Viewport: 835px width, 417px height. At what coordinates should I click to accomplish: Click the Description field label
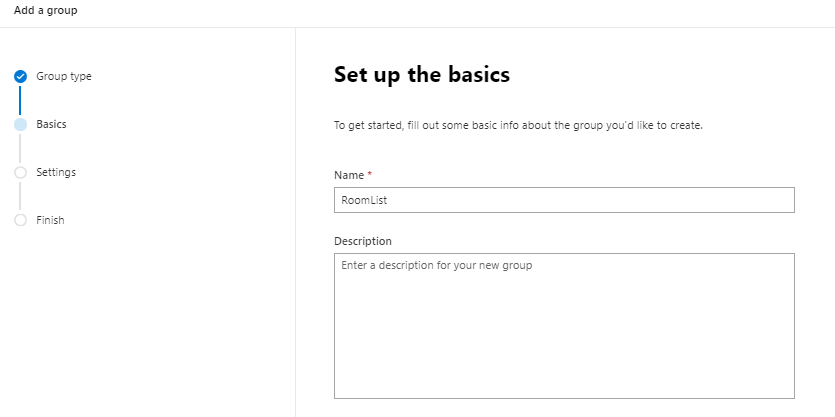pyautogui.click(x=363, y=241)
